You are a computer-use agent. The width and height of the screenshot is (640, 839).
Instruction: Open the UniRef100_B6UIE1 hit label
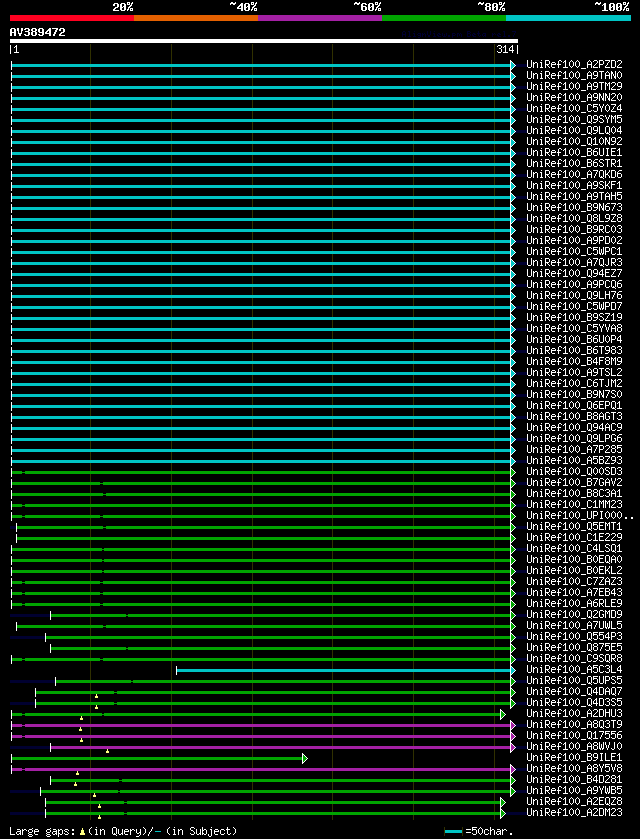coord(574,153)
